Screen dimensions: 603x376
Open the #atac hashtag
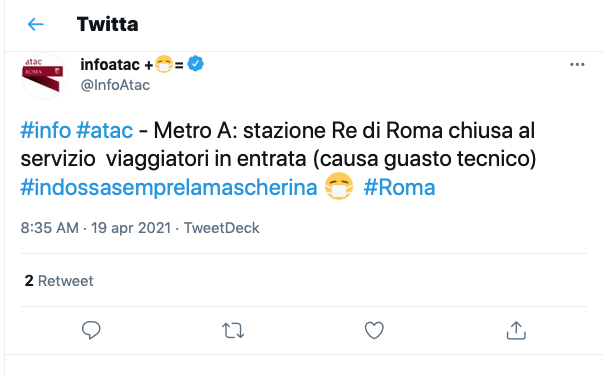point(105,130)
